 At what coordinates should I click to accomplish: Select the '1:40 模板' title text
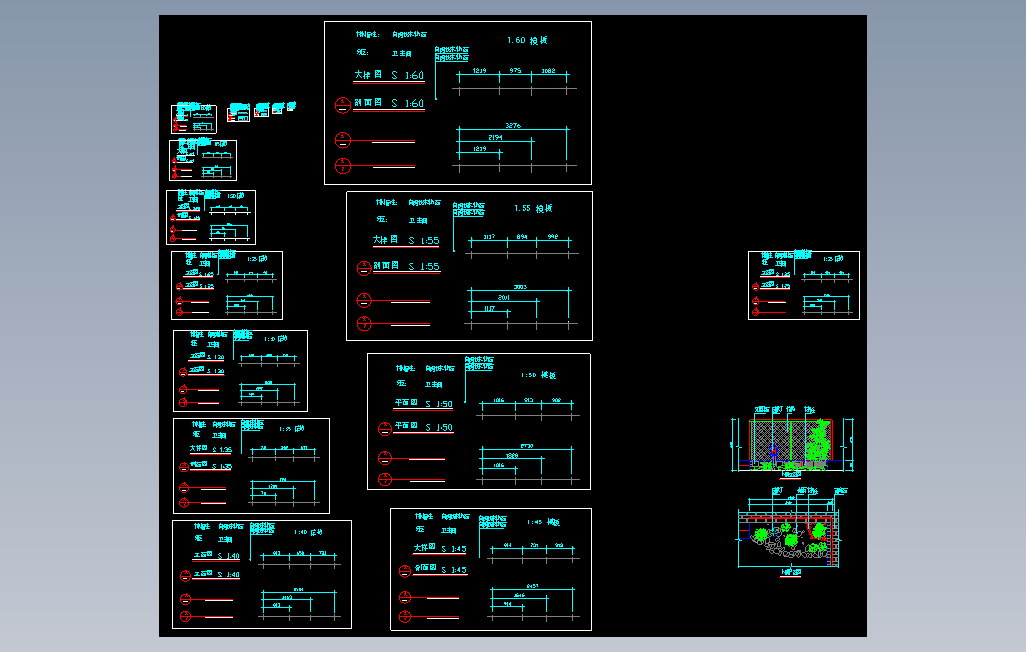click(x=308, y=532)
